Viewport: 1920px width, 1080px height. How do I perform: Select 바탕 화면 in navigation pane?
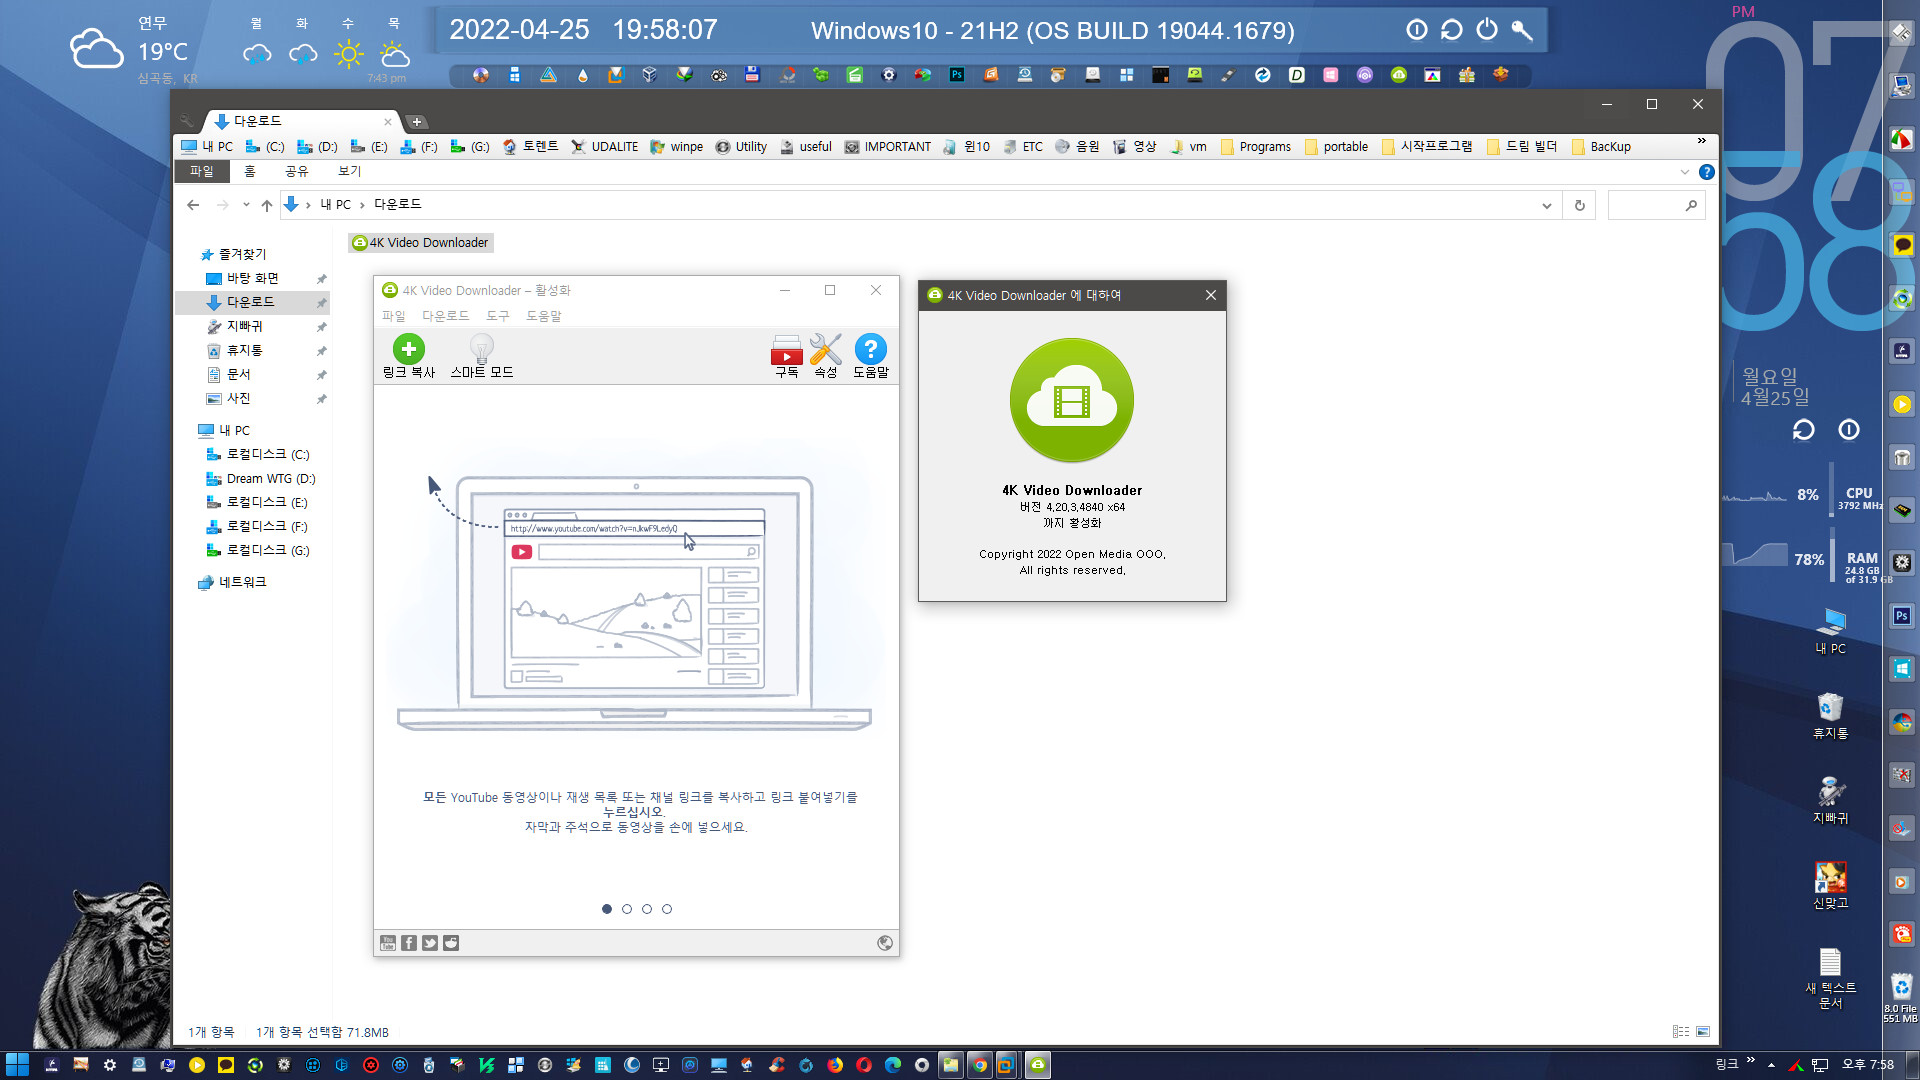252,278
